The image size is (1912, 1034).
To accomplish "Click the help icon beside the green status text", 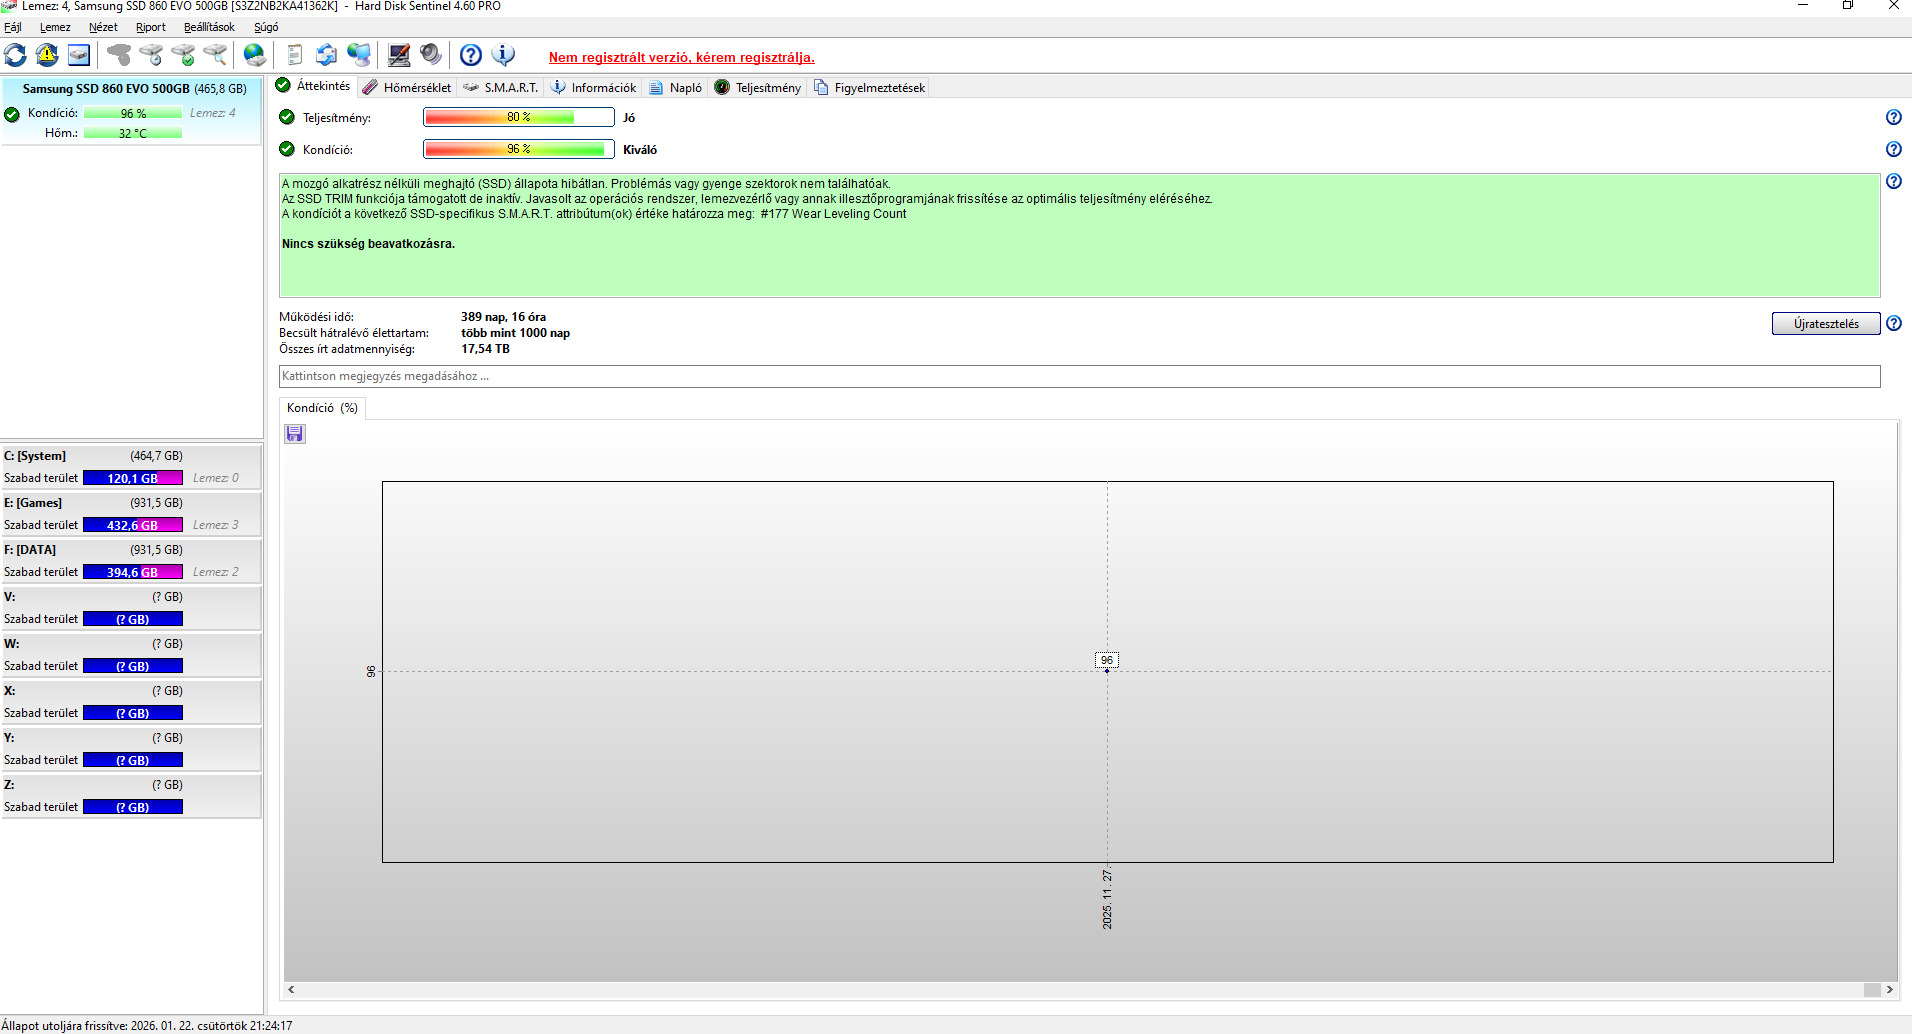I will [1893, 181].
